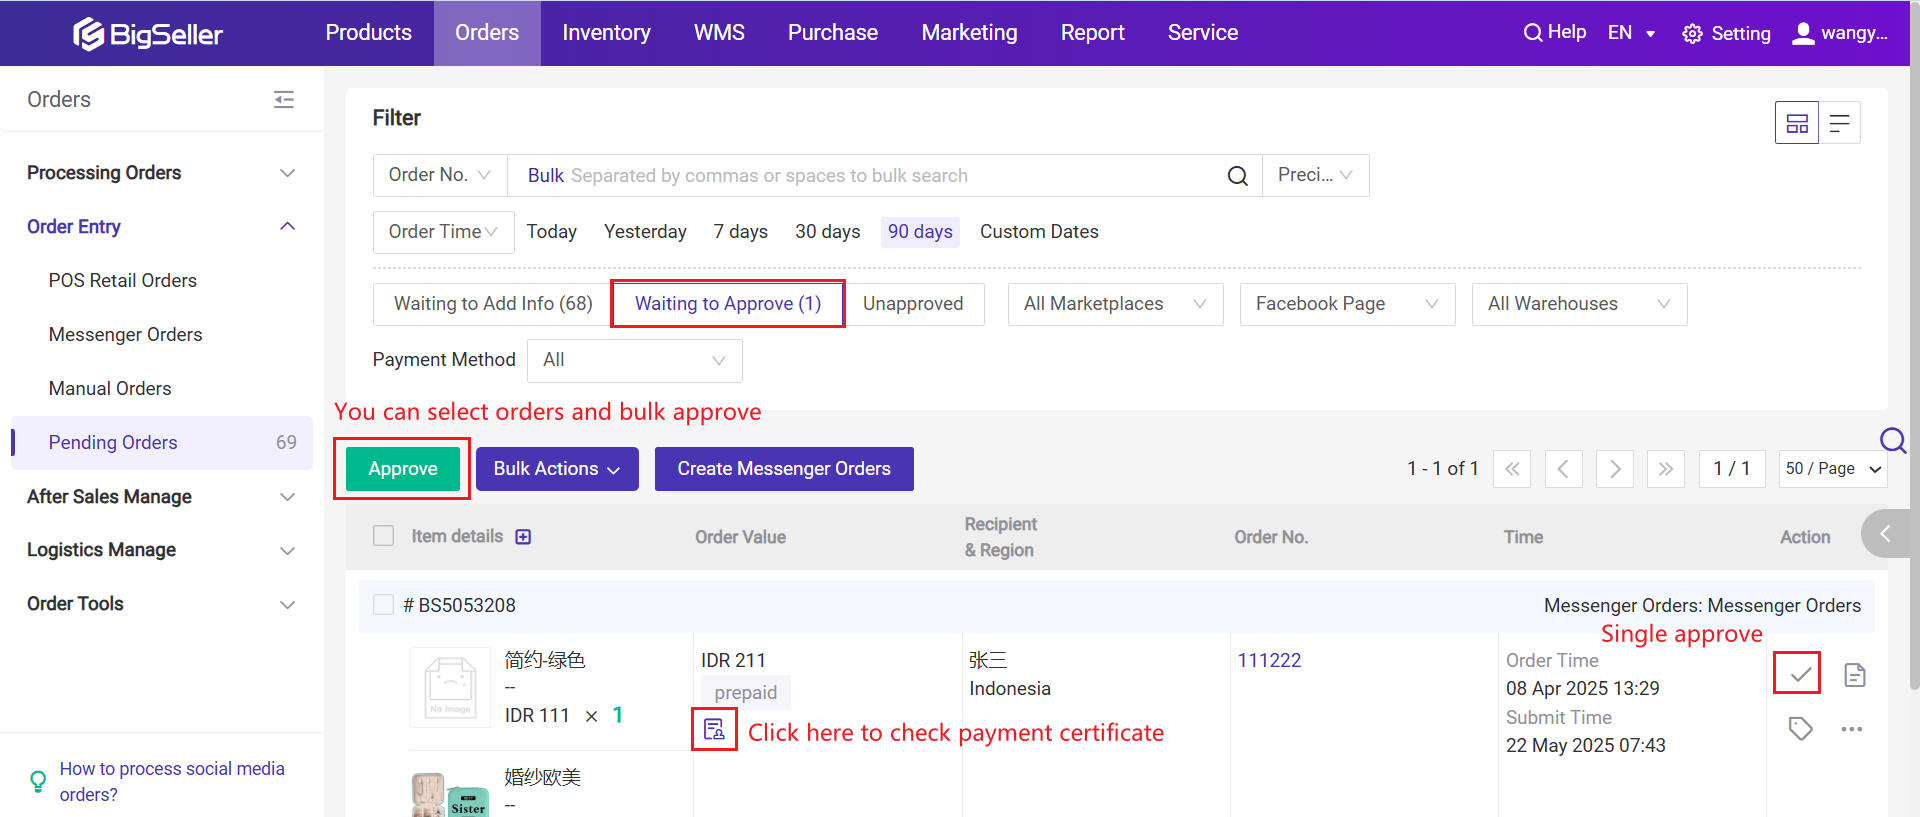Image resolution: width=1920 pixels, height=817 pixels.
Task: Collapse the Orders sidebar menu icon
Action: point(284,99)
